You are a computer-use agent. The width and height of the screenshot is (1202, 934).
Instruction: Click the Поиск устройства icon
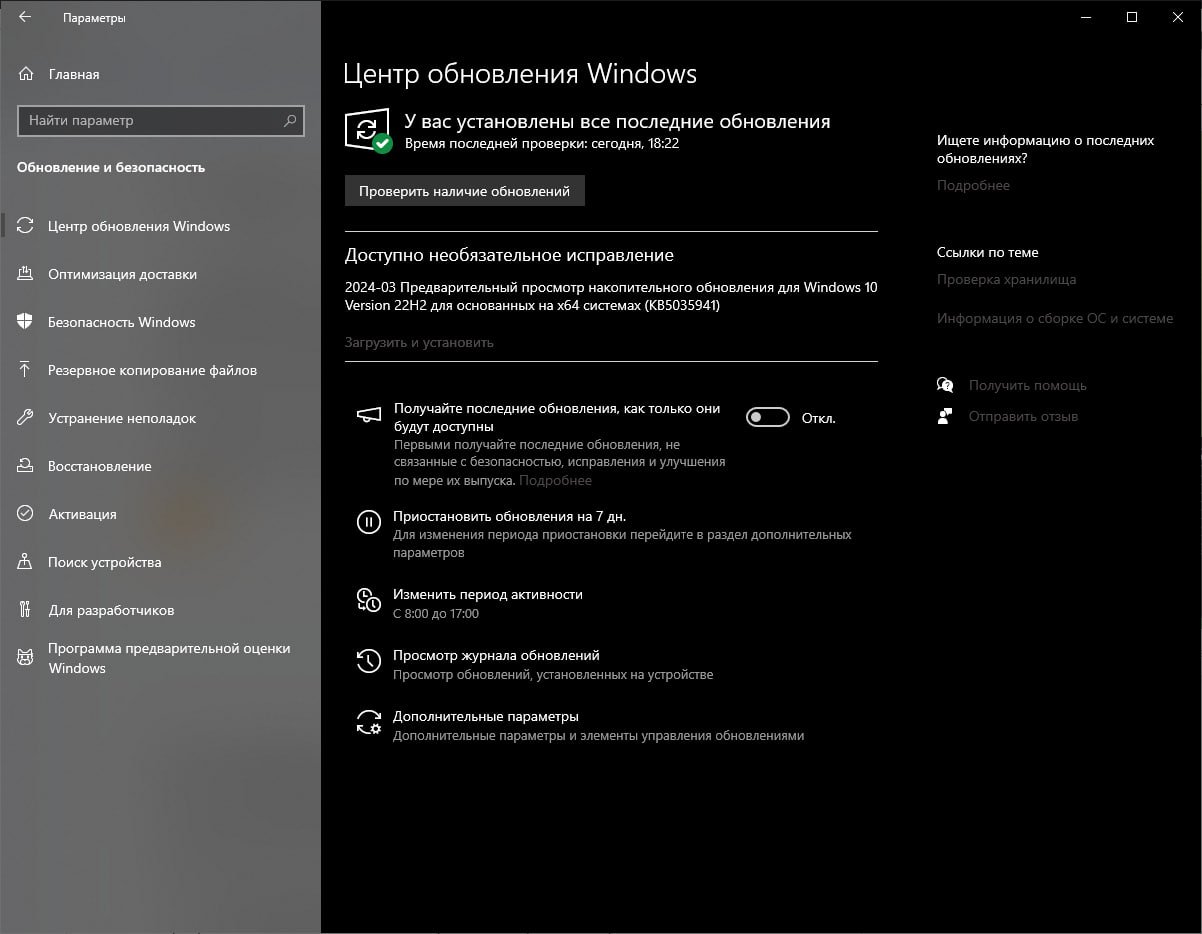click(x=26, y=562)
